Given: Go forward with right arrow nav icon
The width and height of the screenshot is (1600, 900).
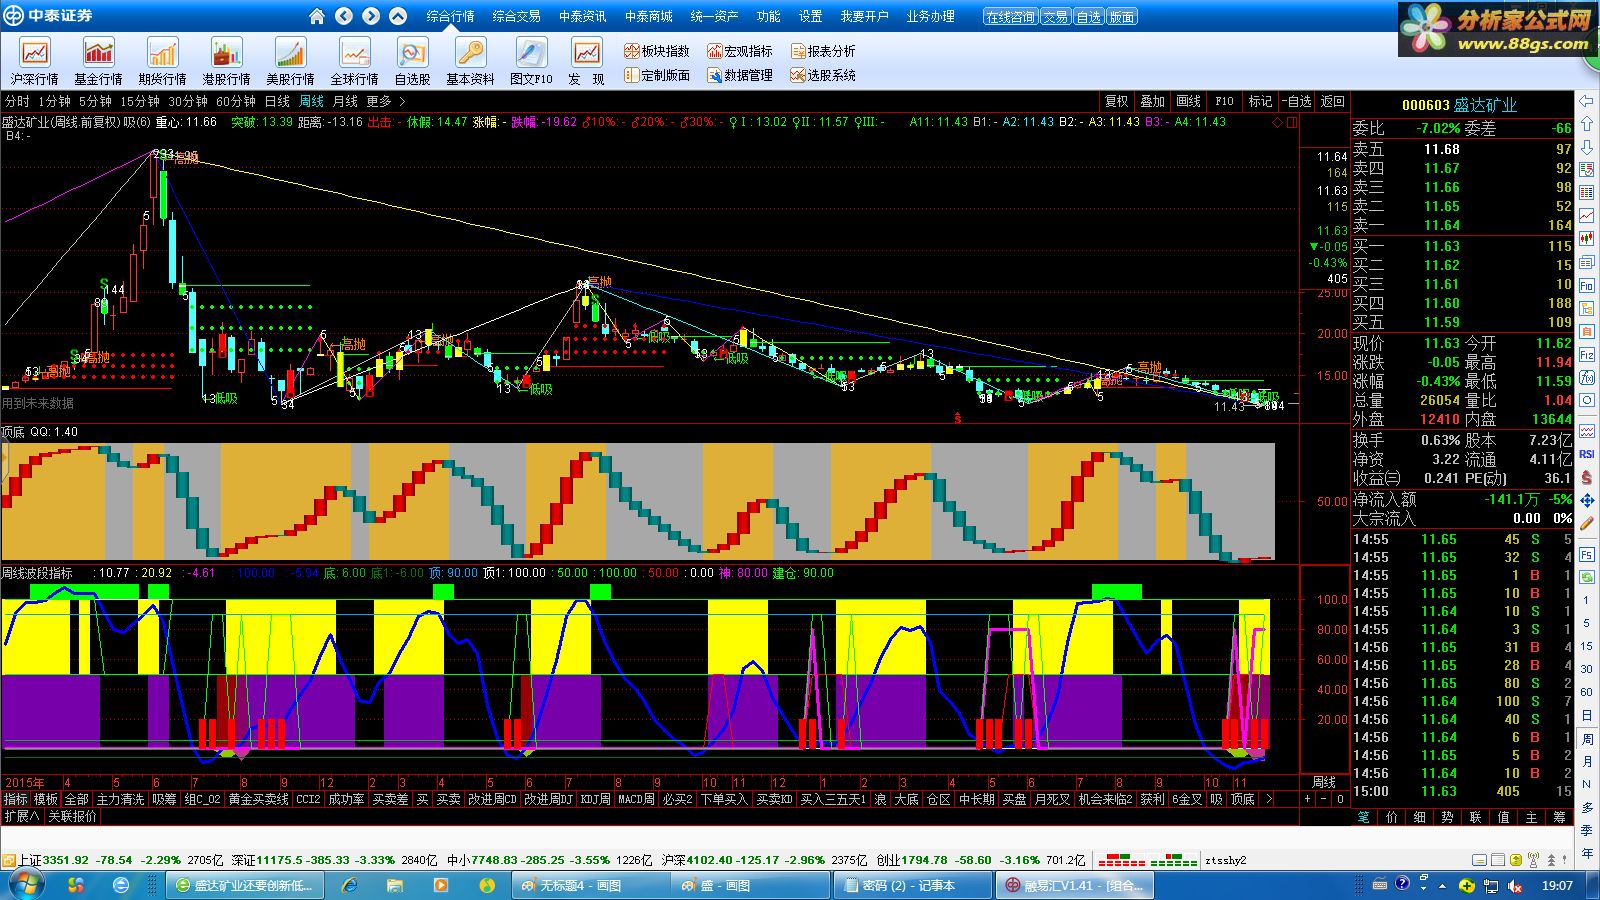Looking at the screenshot, I should point(371,16).
